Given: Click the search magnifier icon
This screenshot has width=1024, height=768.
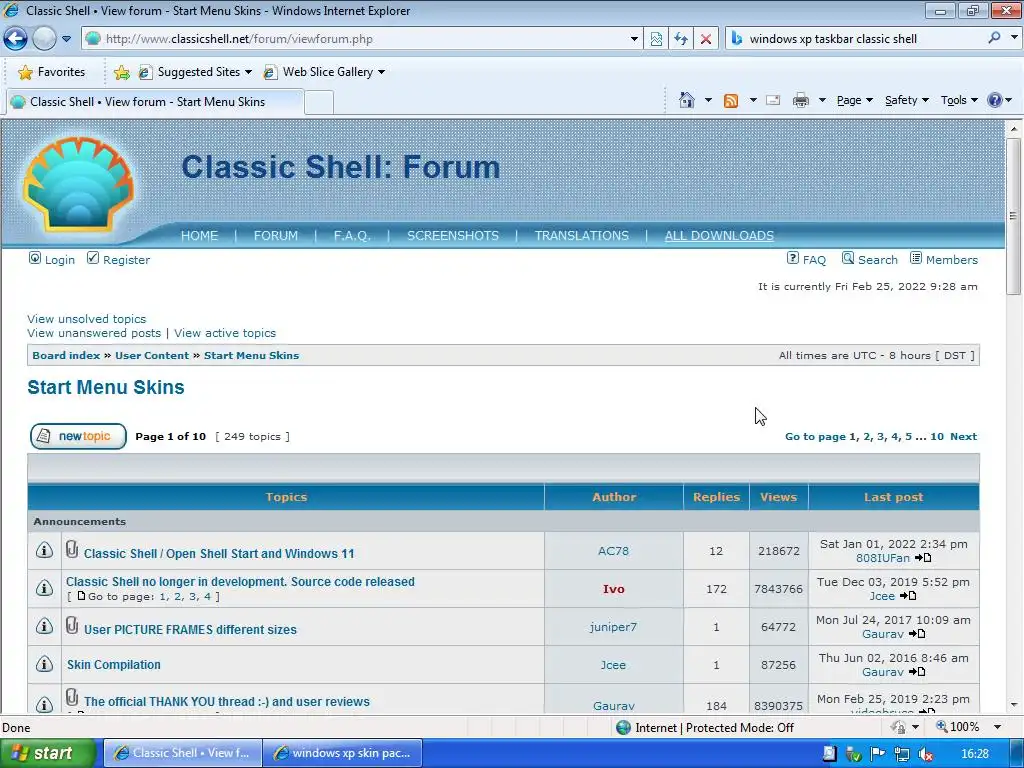Looking at the screenshot, I should click(994, 39).
